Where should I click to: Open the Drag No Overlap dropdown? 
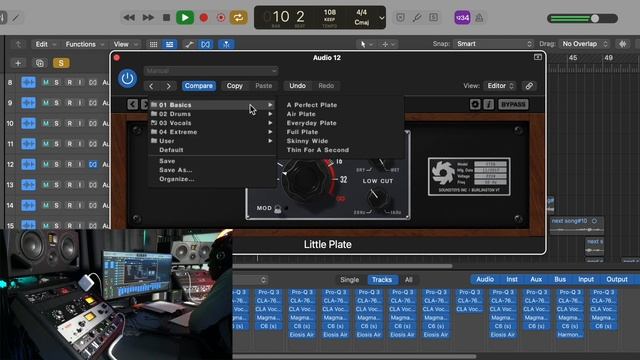(x=584, y=44)
